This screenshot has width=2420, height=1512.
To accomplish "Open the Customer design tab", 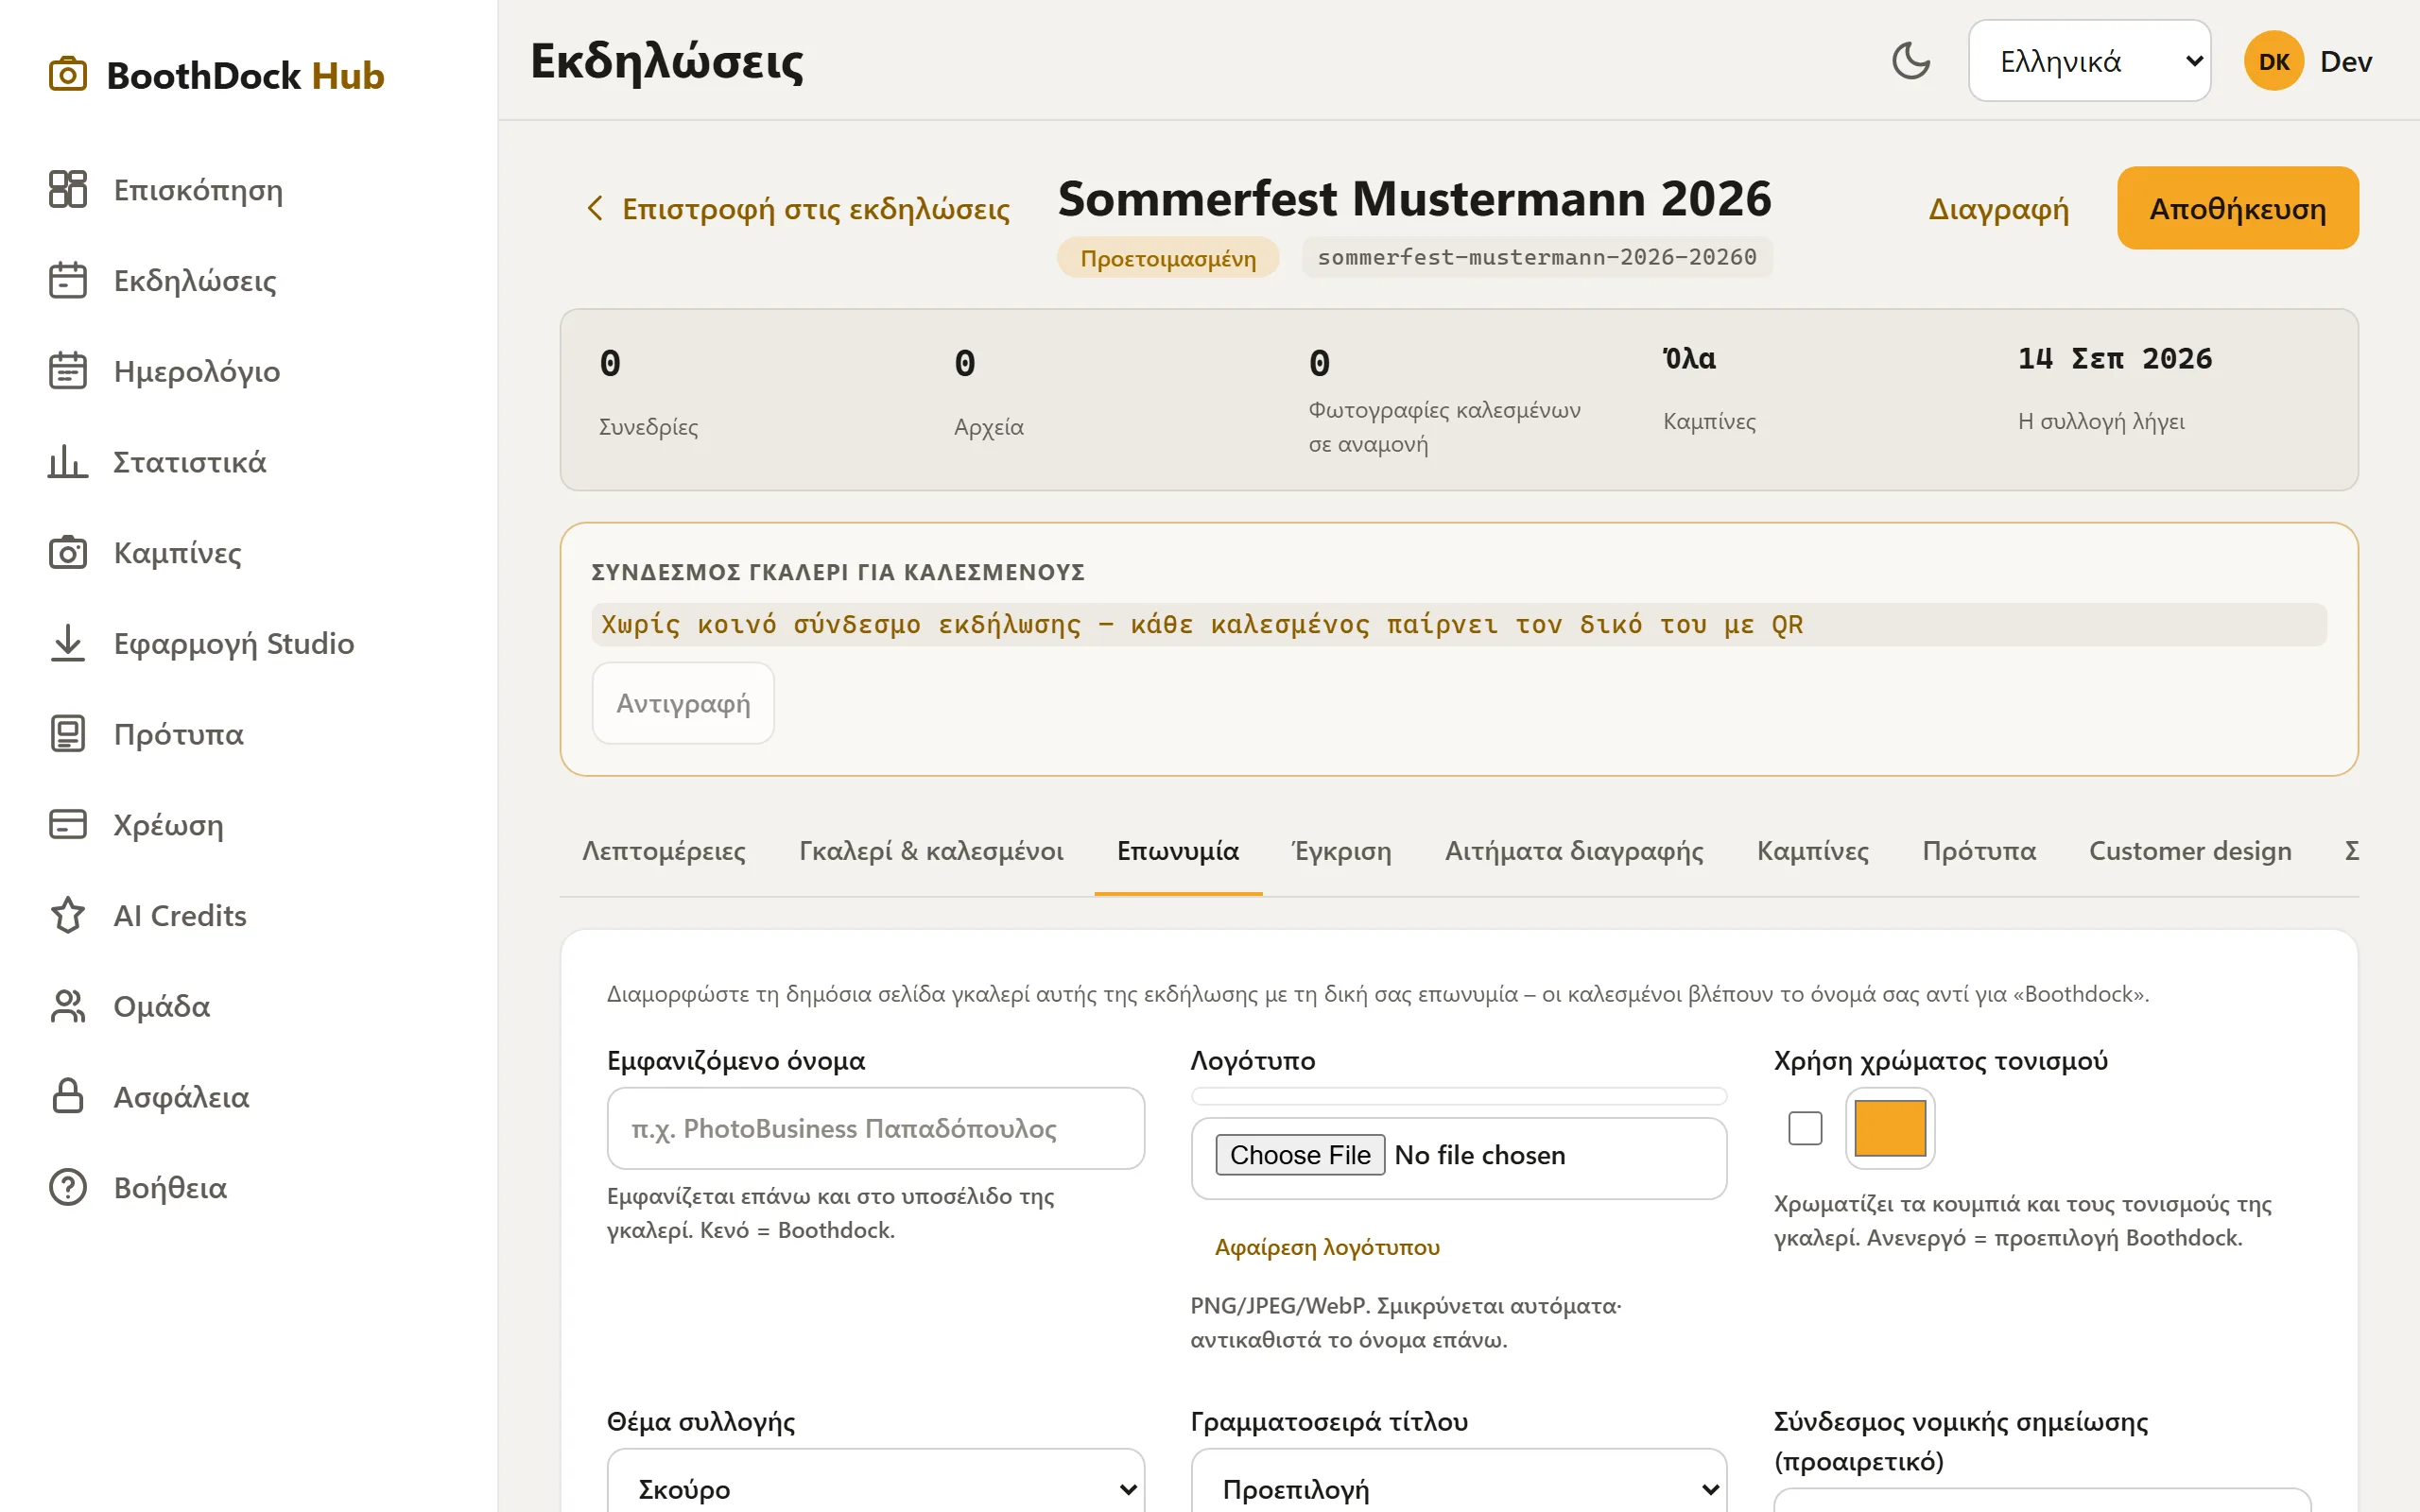I will [2190, 851].
